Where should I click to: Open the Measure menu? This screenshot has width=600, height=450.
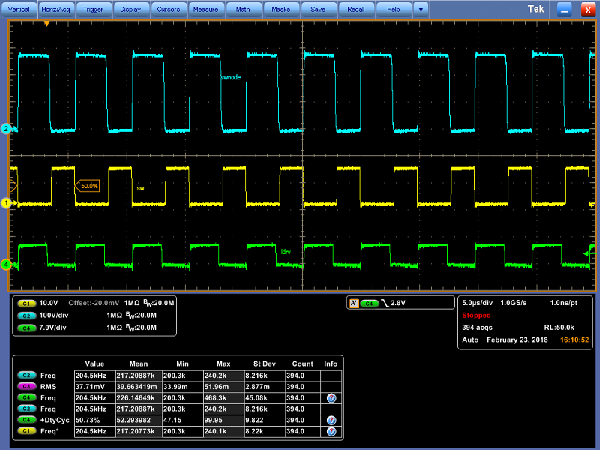click(203, 8)
